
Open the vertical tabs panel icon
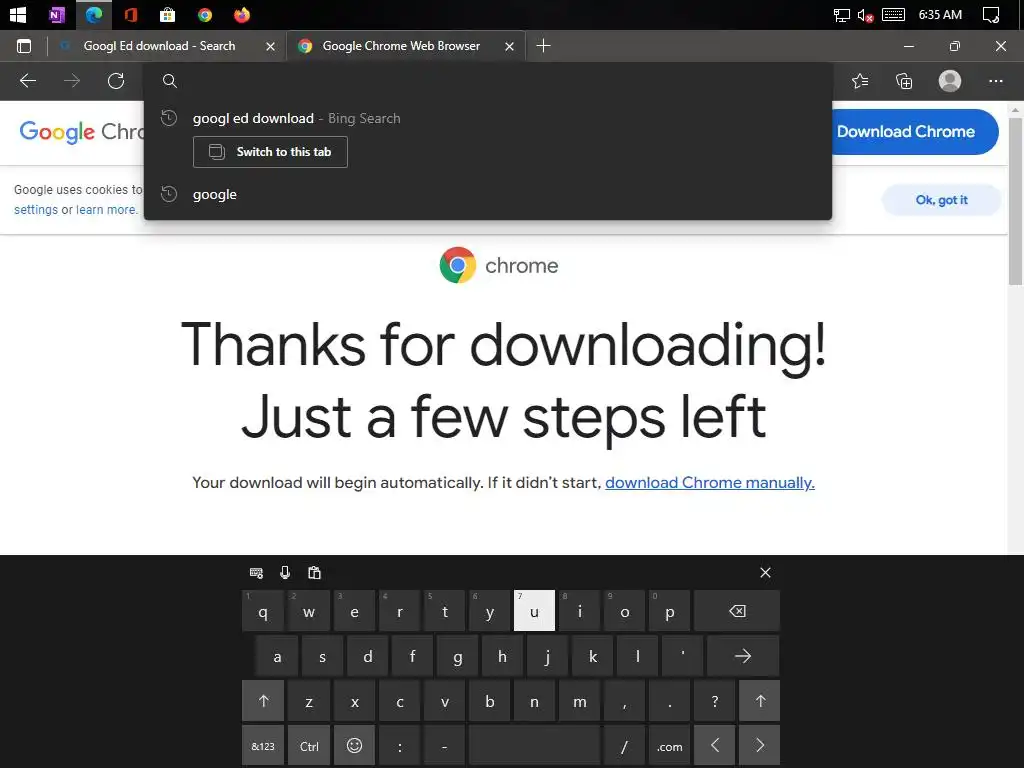click(x=24, y=46)
